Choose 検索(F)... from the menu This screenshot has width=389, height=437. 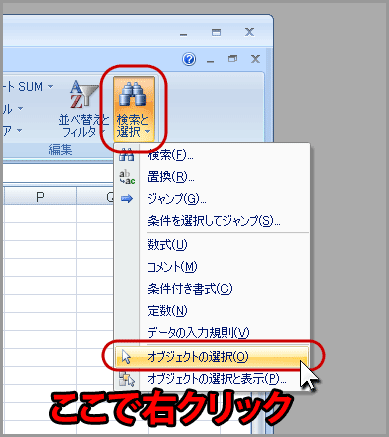click(x=211, y=155)
